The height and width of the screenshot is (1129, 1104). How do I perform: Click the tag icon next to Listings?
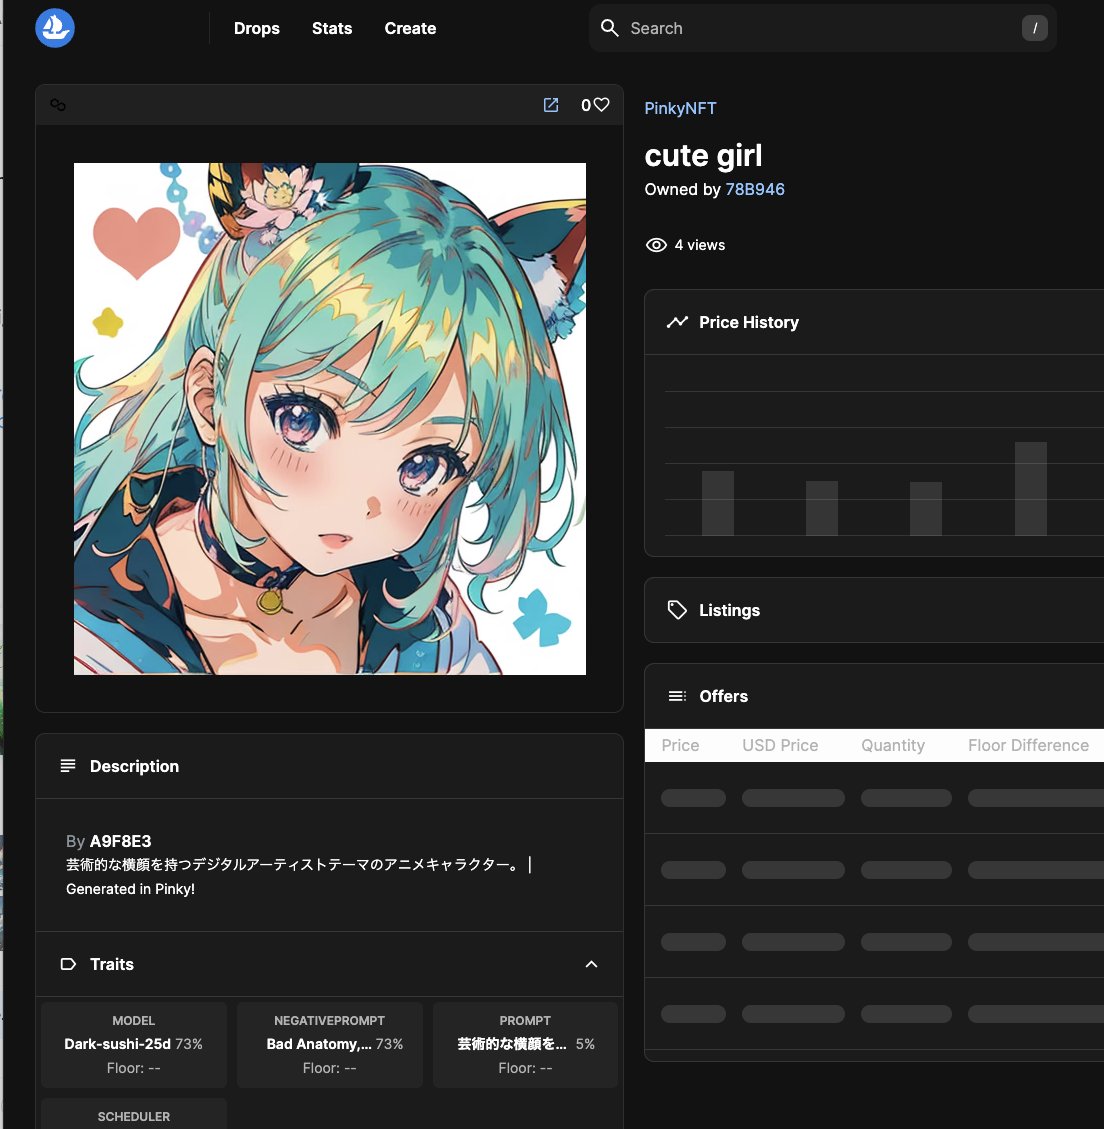[677, 610]
